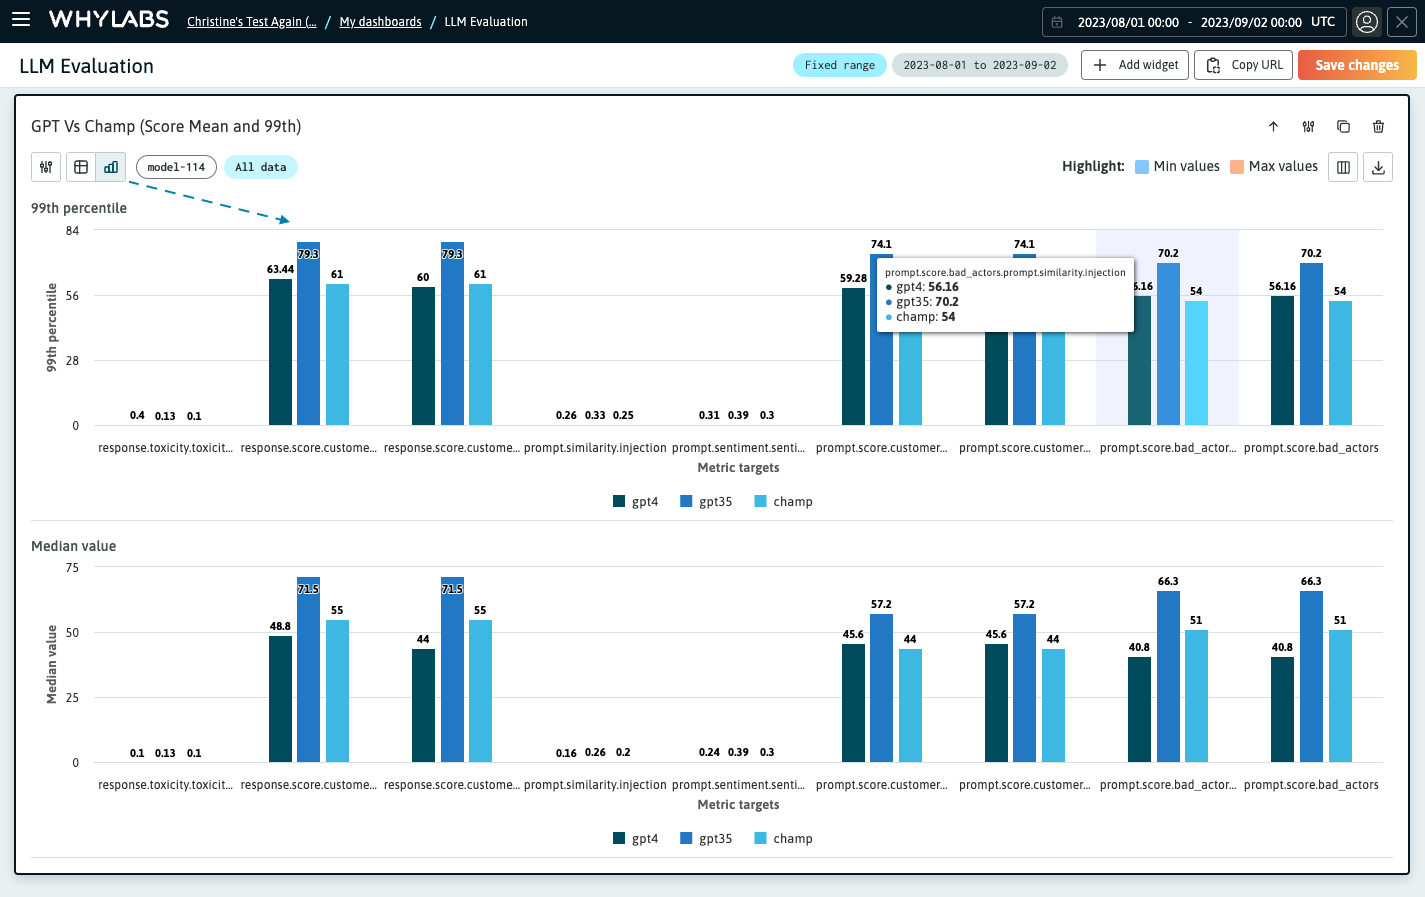Open the All data segment selector

pos(260,167)
